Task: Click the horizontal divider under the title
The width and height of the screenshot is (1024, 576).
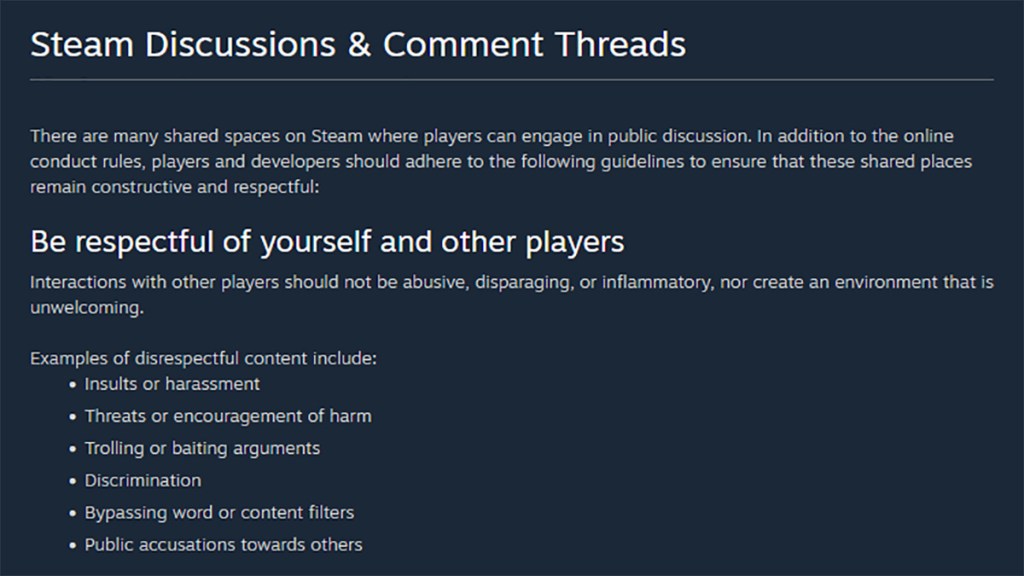Action: click(x=512, y=79)
